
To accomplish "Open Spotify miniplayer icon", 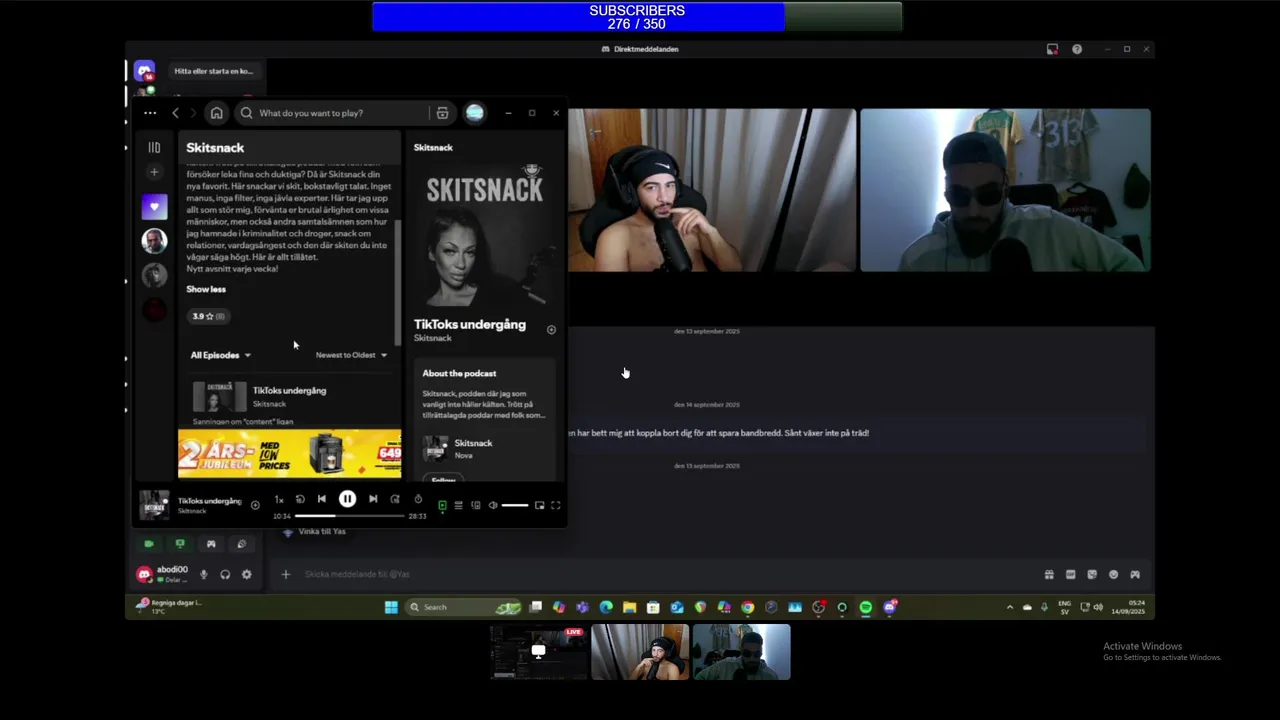I will [x=539, y=505].
